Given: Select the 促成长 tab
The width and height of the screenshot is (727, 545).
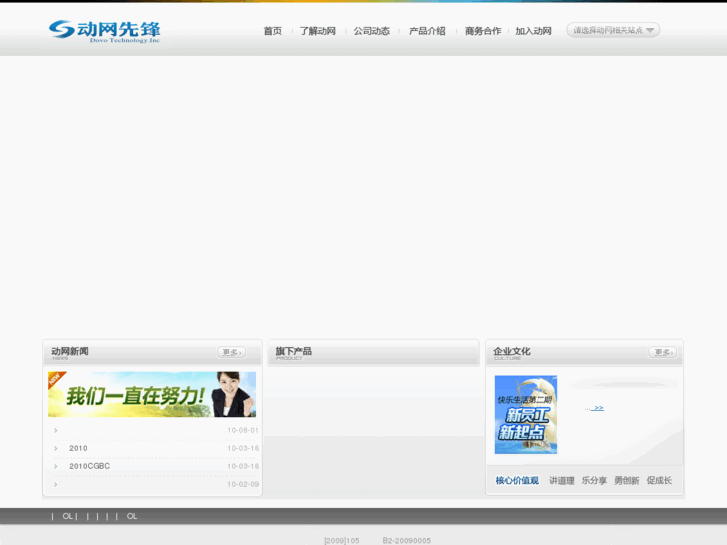Looking at the screenshot, I should (659, 481).
